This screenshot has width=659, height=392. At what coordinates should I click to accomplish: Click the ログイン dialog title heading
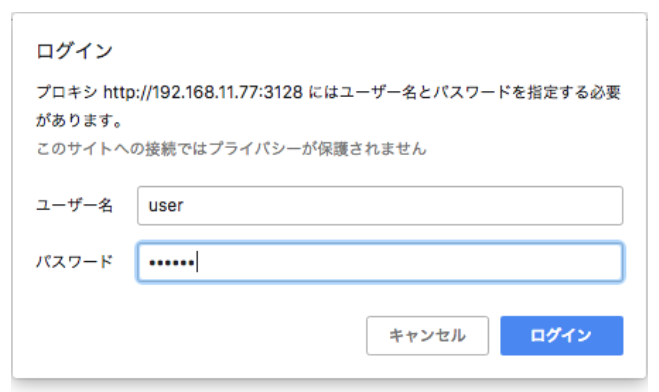[x=74, y=51]
